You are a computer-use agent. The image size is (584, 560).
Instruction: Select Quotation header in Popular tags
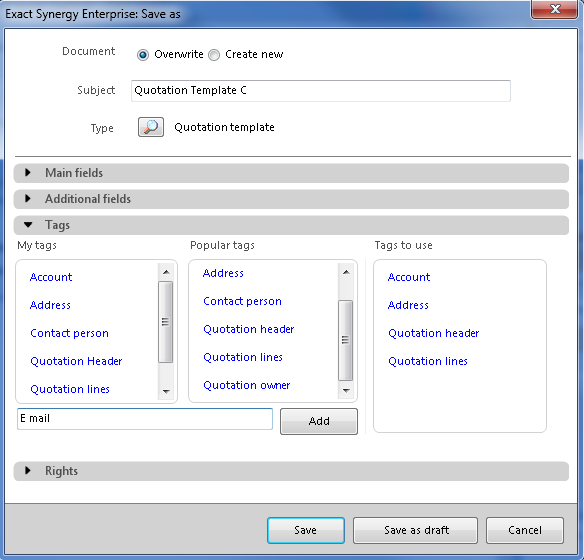point(249,329)
